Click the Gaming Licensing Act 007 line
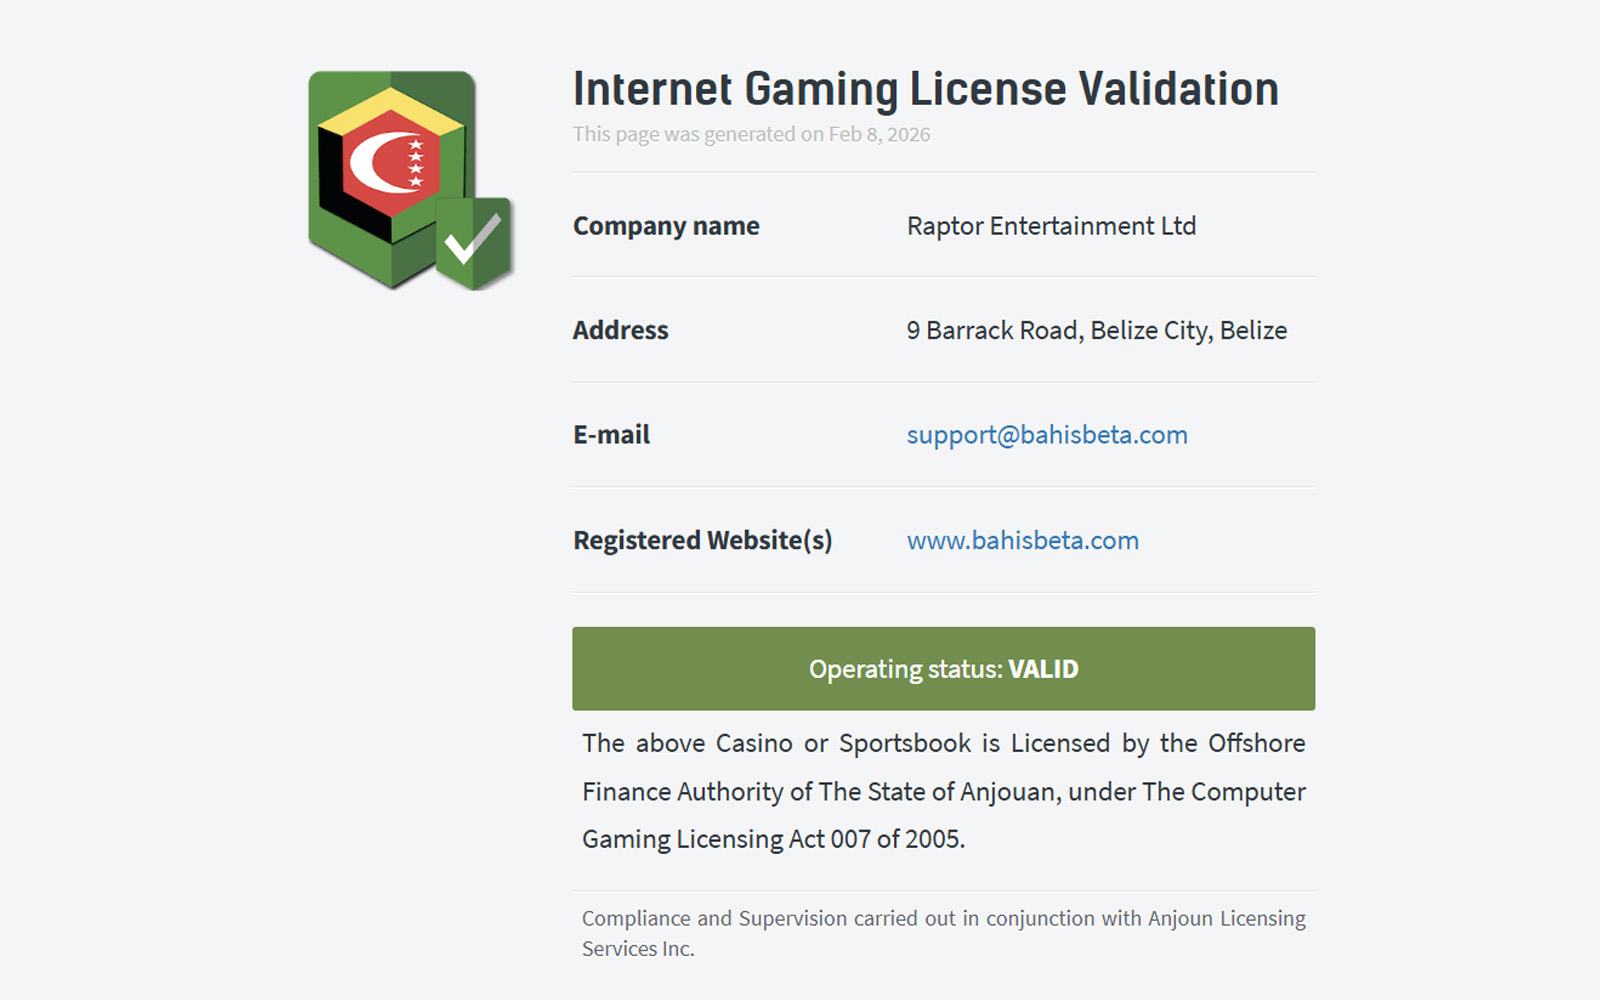The height and width of the screenshot is (1000, 1600). coord(773,839)
